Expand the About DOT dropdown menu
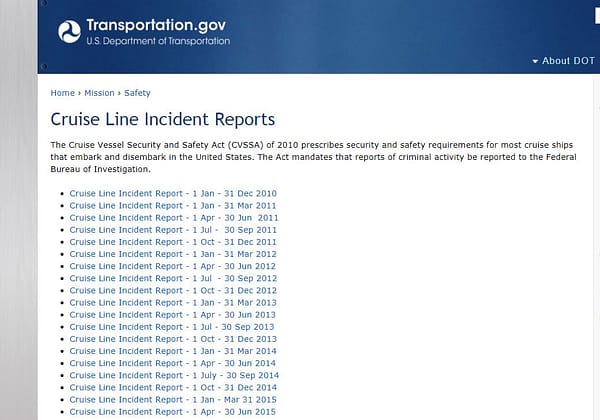 coord(565,61)
